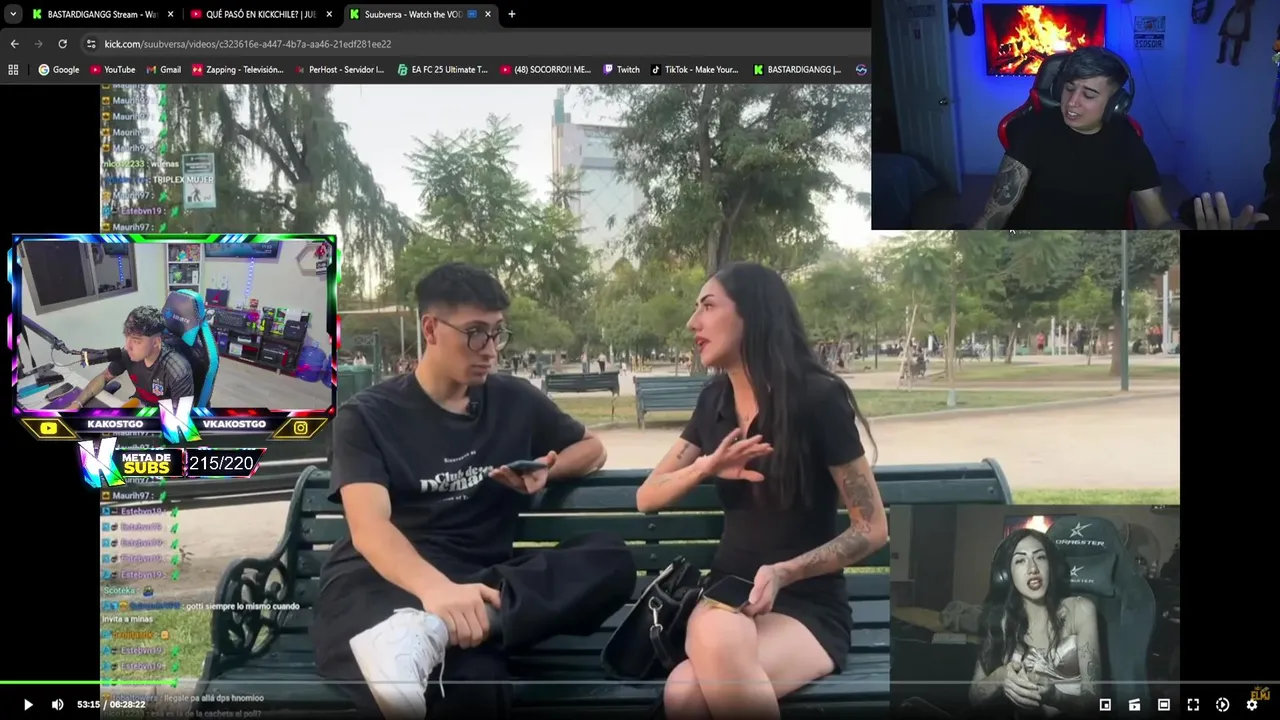The width and height of the screenshot is (1280, 720).
Task: Close the BASTARDIGANGG Stream tab
Action: pos(170,14)
